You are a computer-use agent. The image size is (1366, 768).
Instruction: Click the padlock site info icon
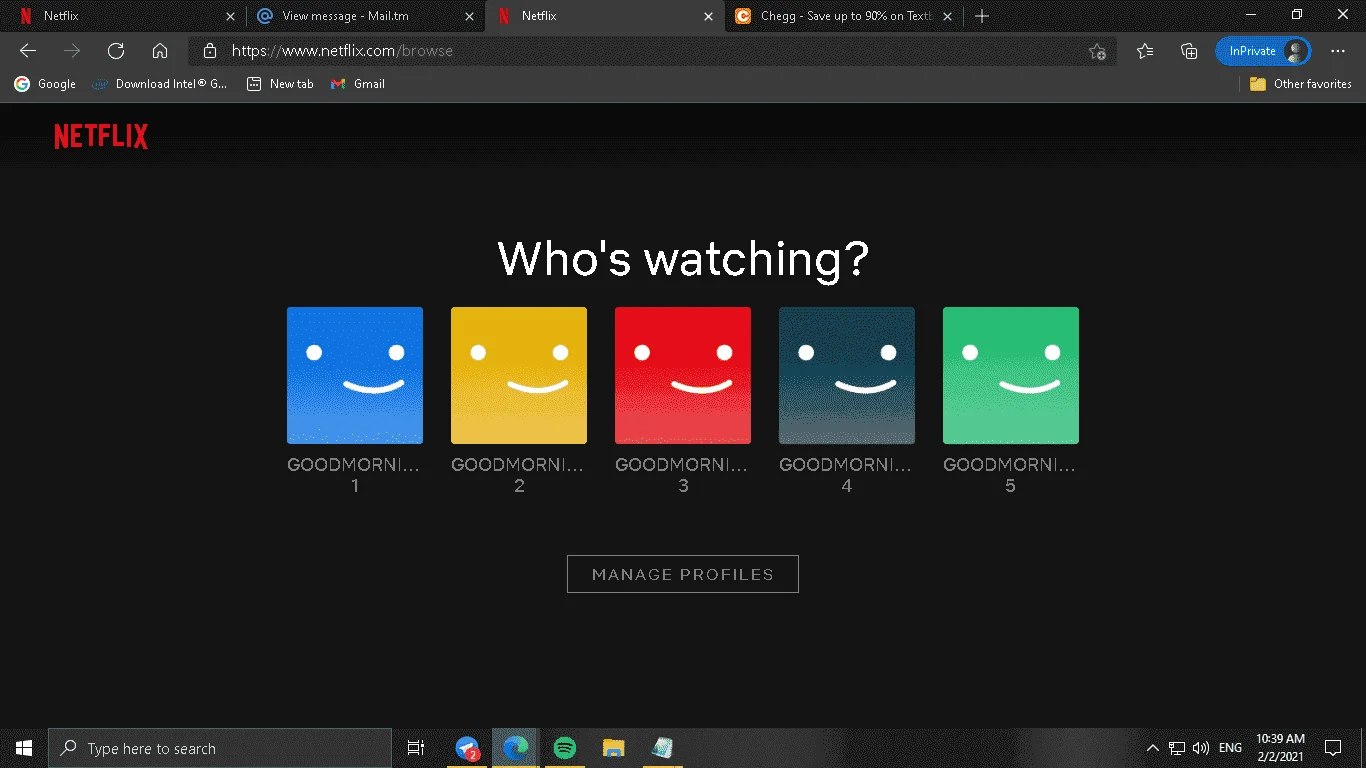(x=209, y=51)
